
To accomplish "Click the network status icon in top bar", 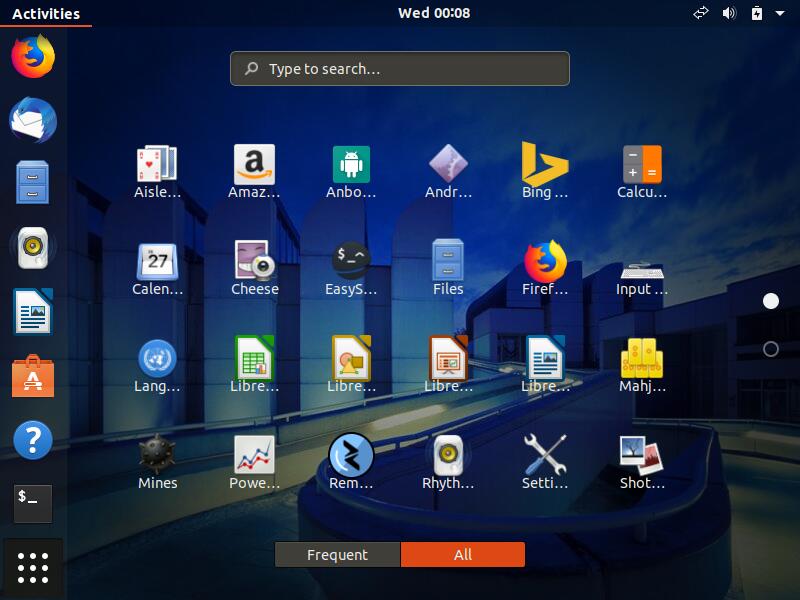I will pos(701,13).
